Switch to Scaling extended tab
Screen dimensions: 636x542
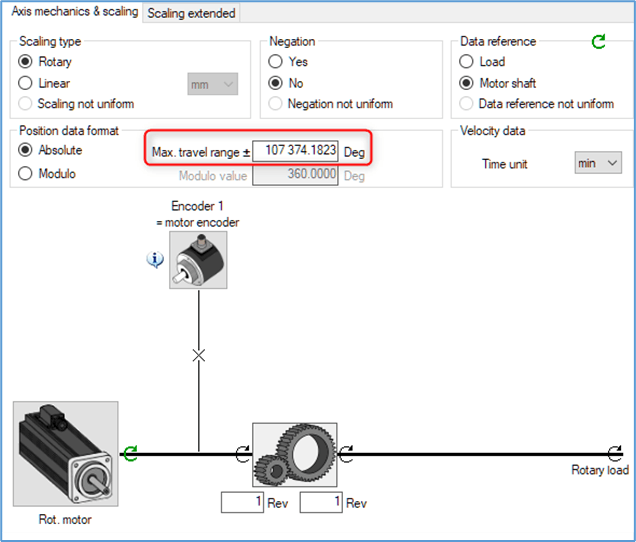click(192, 13)
